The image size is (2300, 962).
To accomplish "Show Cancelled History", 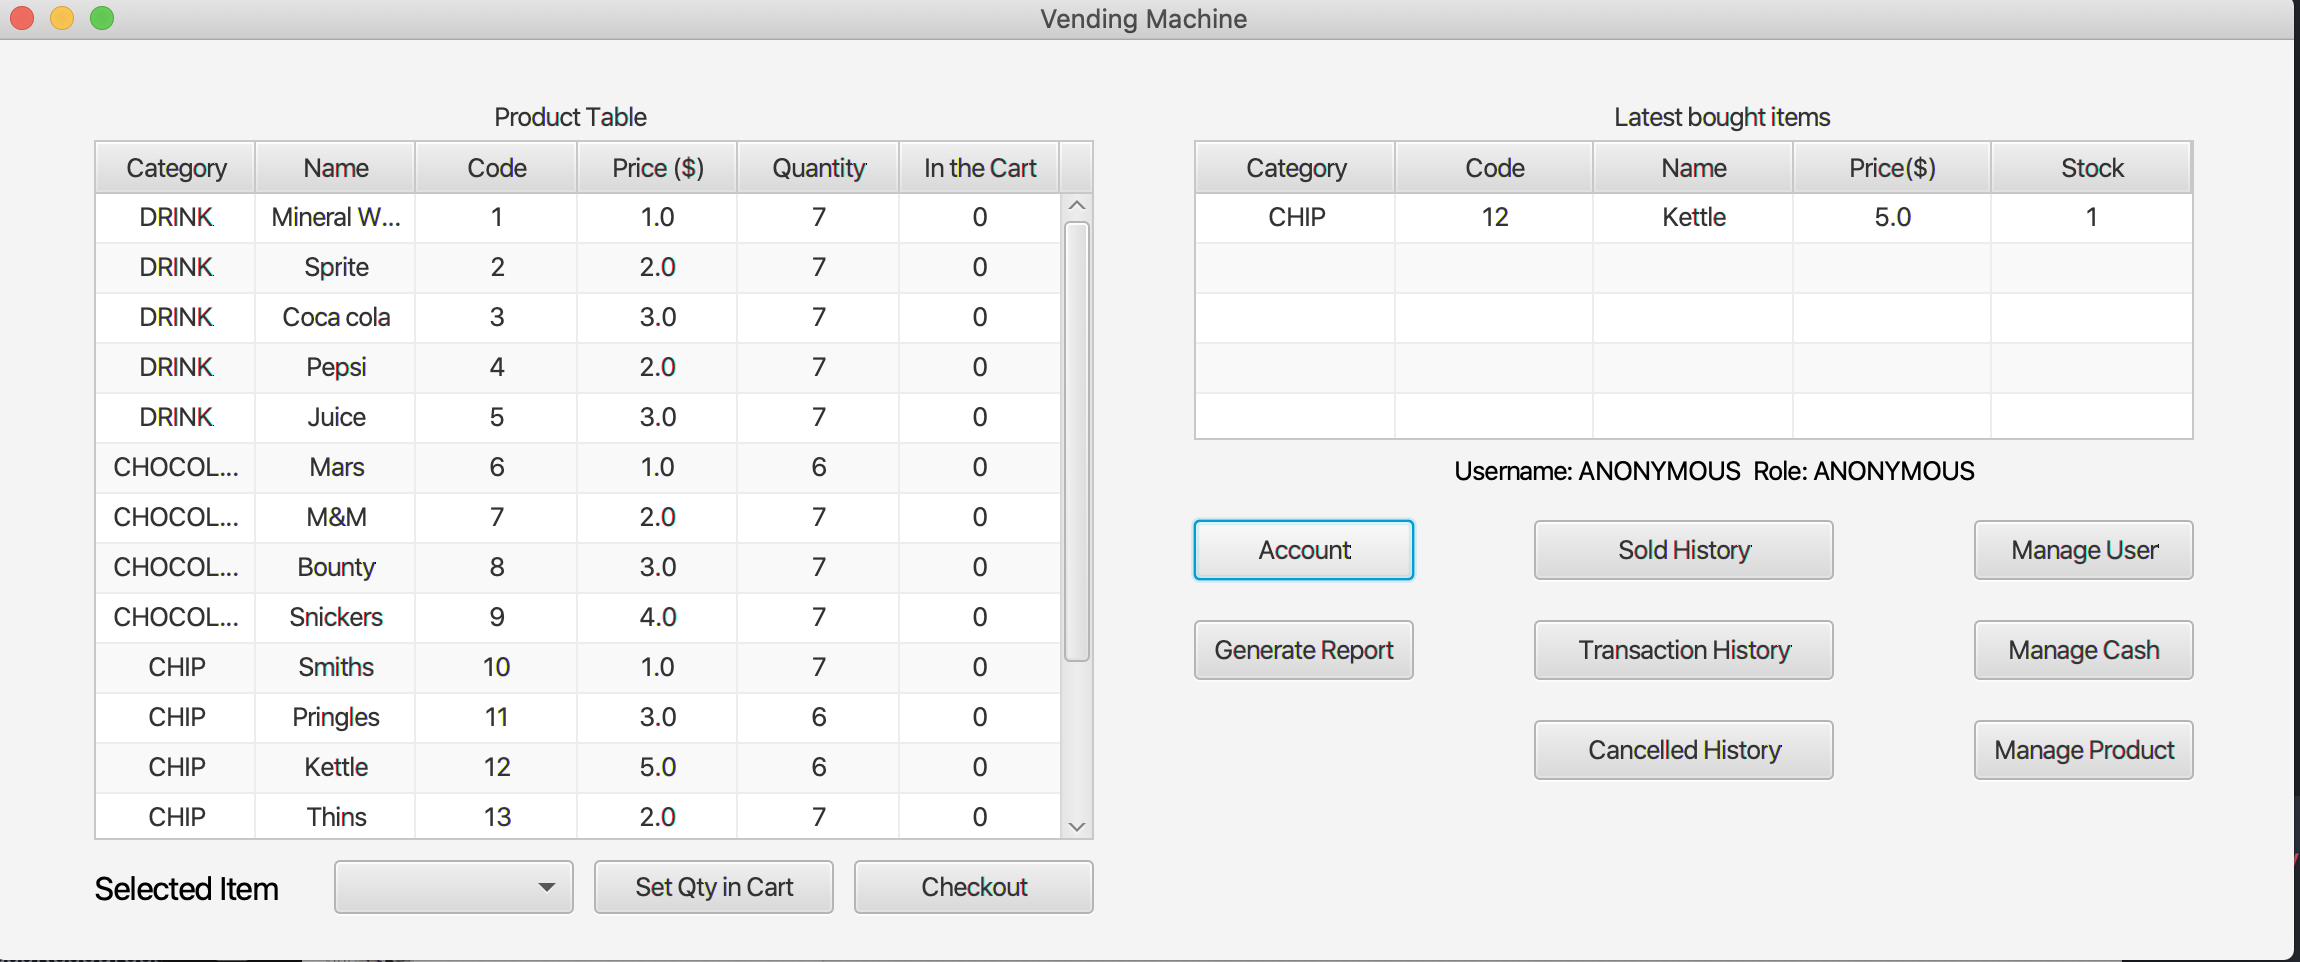I will click(x=1683, y=750).
